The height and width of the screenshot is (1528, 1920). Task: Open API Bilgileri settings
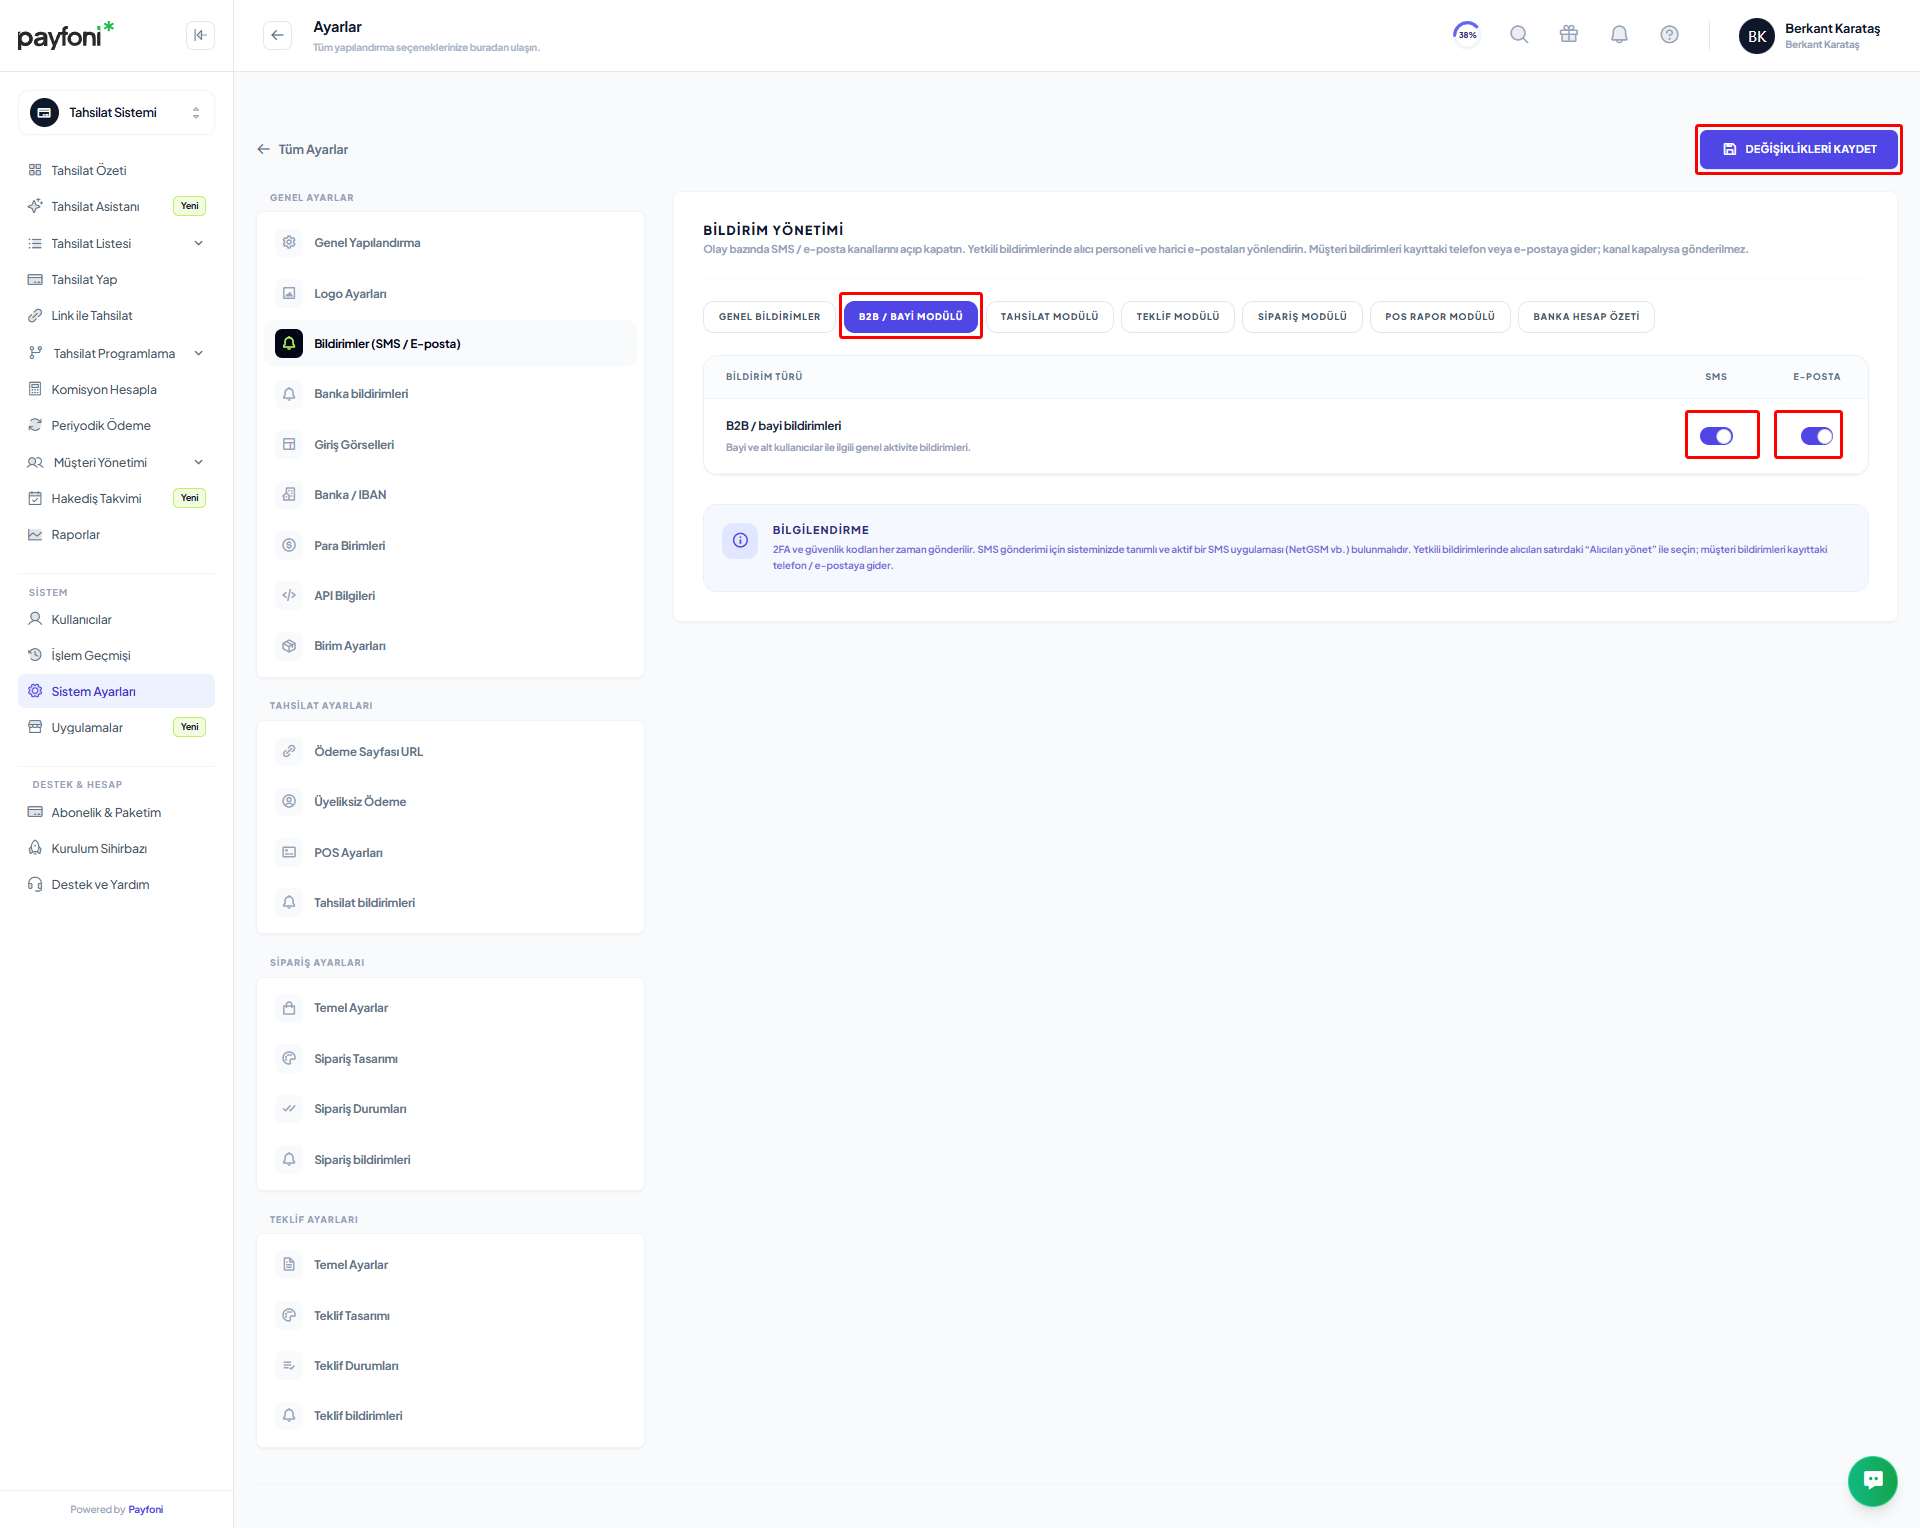451,595
